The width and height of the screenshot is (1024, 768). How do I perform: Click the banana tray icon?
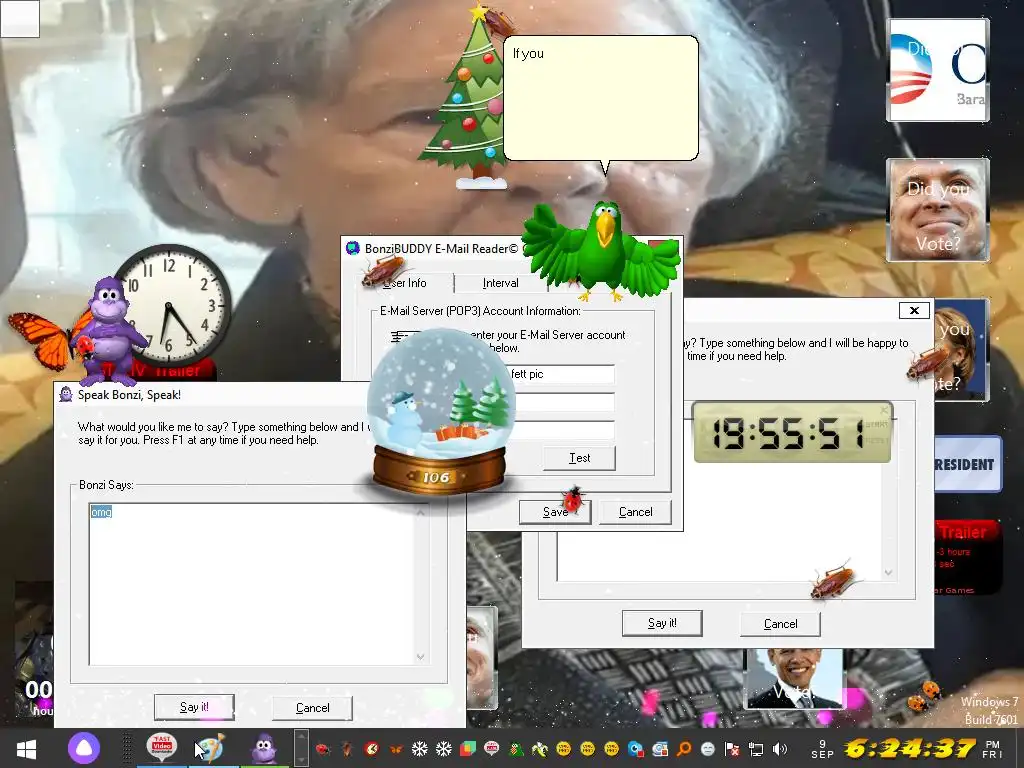click(x=539, y=749)
